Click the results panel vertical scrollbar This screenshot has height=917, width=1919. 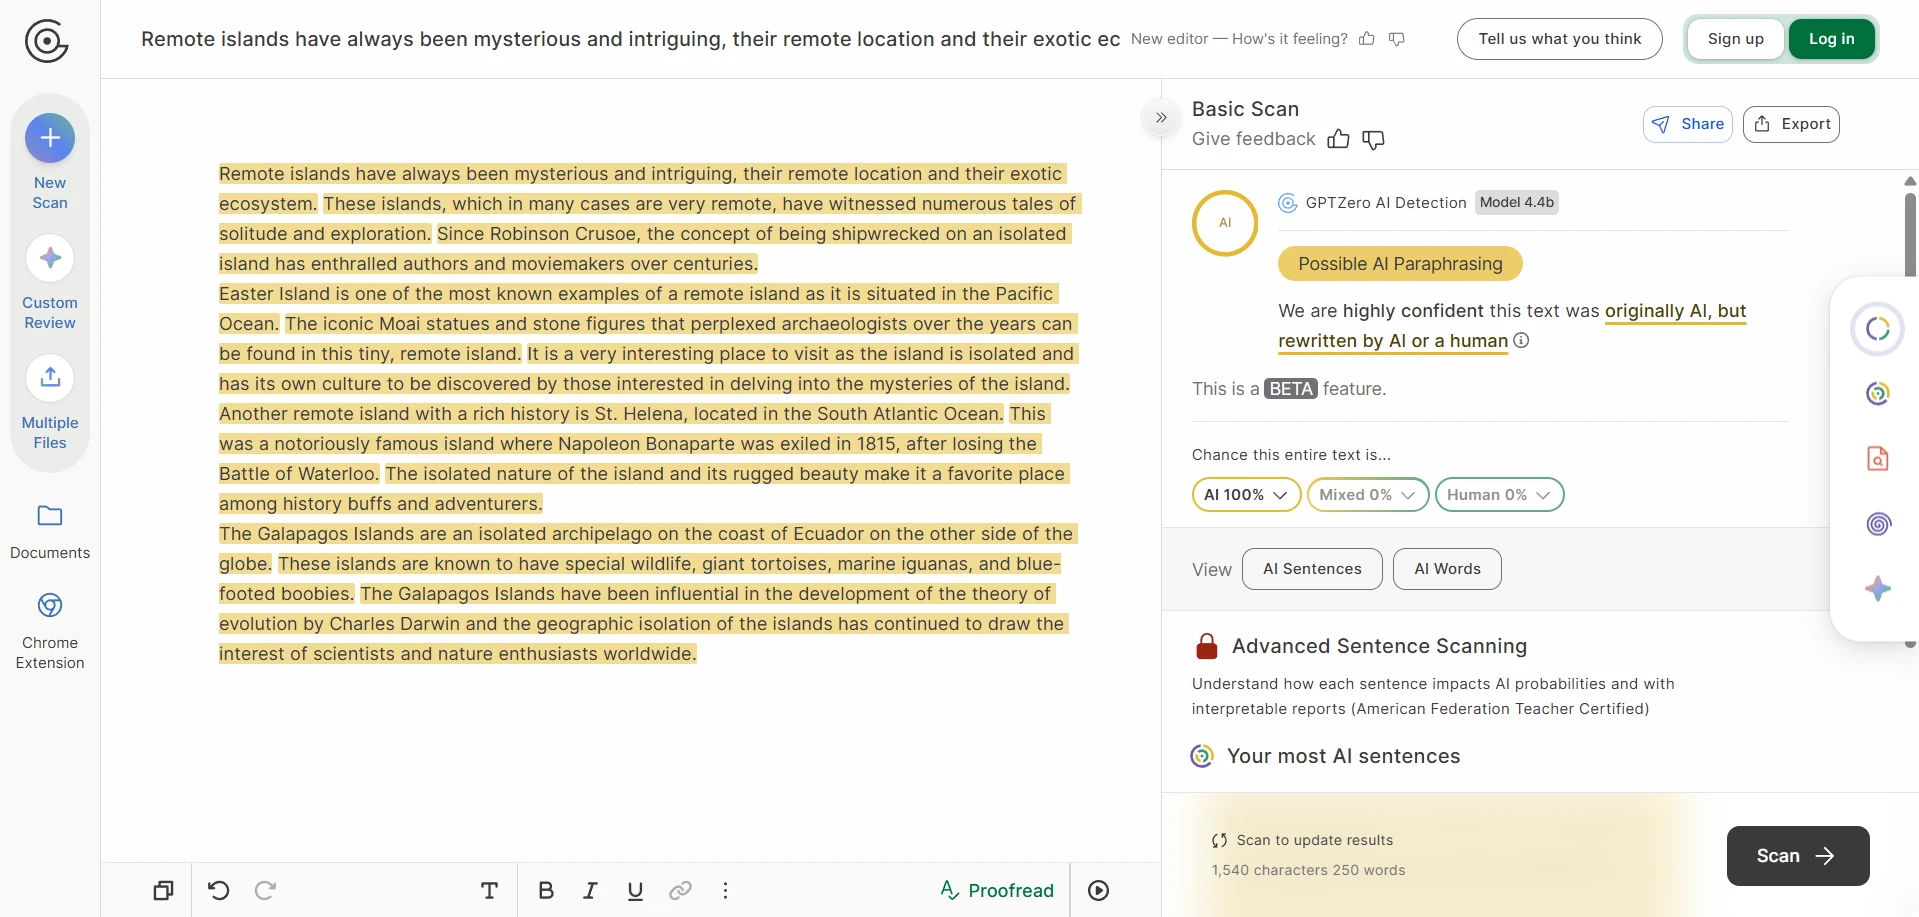click(1909, 235)
